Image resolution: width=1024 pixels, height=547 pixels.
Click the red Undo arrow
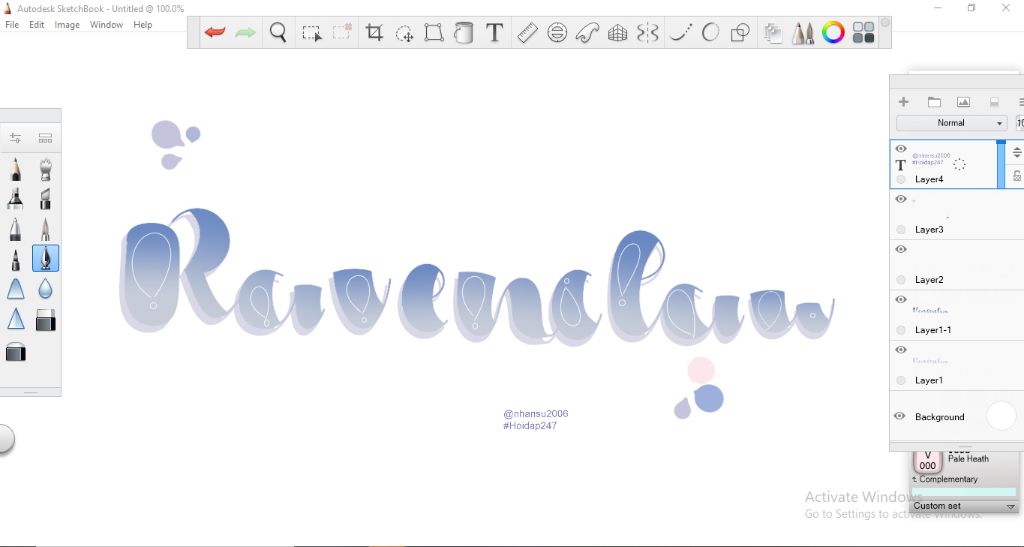[214, 32]
